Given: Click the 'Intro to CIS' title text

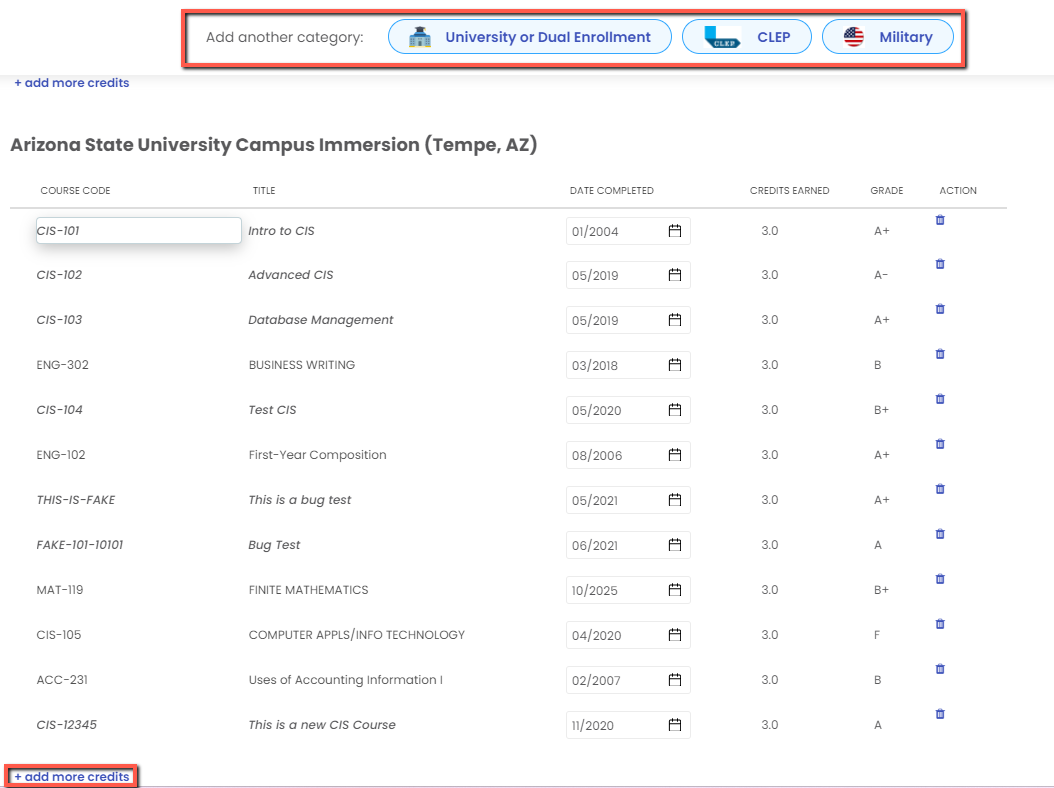Looking at the screenshot, I should (x=281, y=231).
